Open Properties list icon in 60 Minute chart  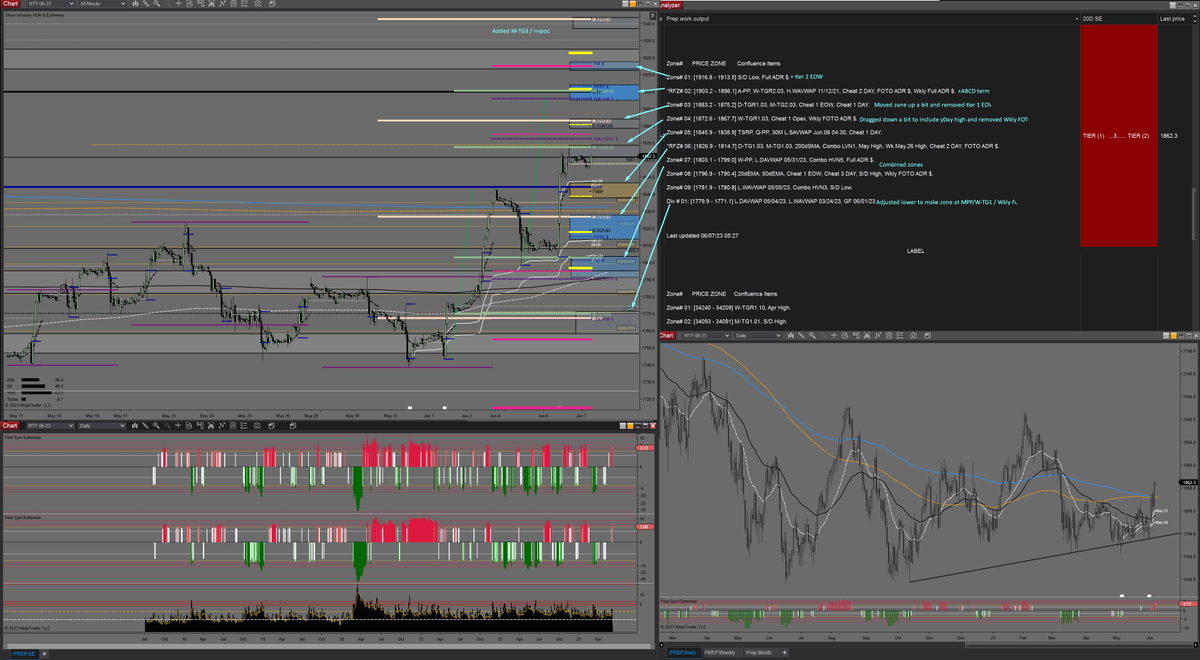(244, 4)
